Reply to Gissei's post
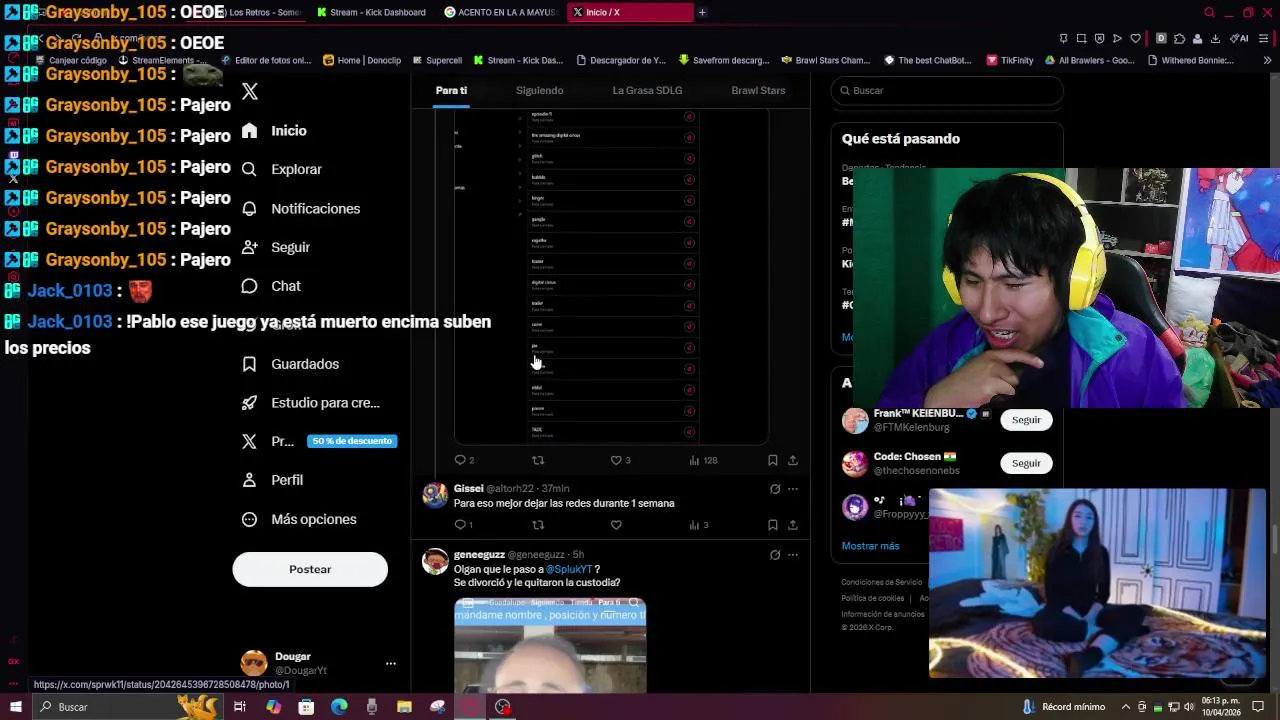The height and width of the screenshot is (720, 1280). pyautogui.click(x=464, y=525)
